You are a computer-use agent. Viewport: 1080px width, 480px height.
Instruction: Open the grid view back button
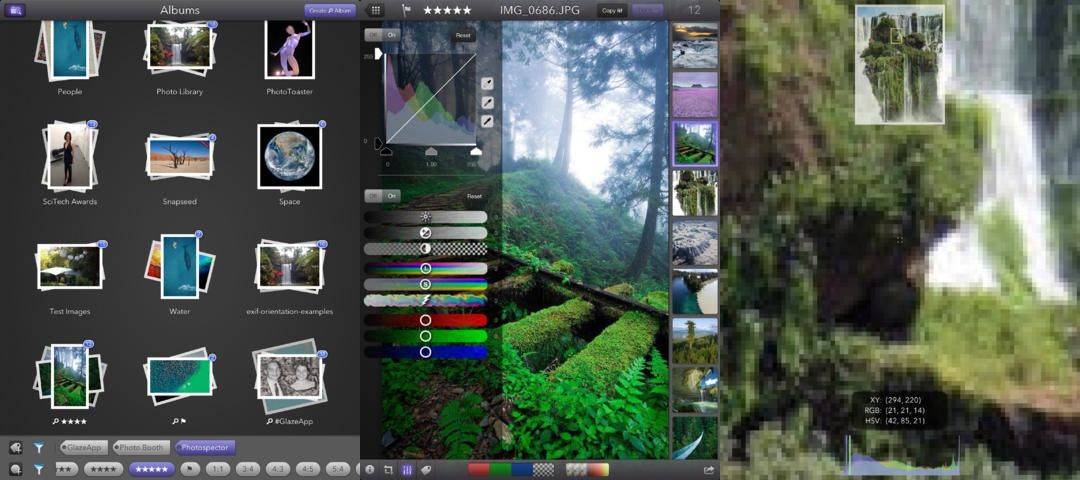[x=375, y=10]
